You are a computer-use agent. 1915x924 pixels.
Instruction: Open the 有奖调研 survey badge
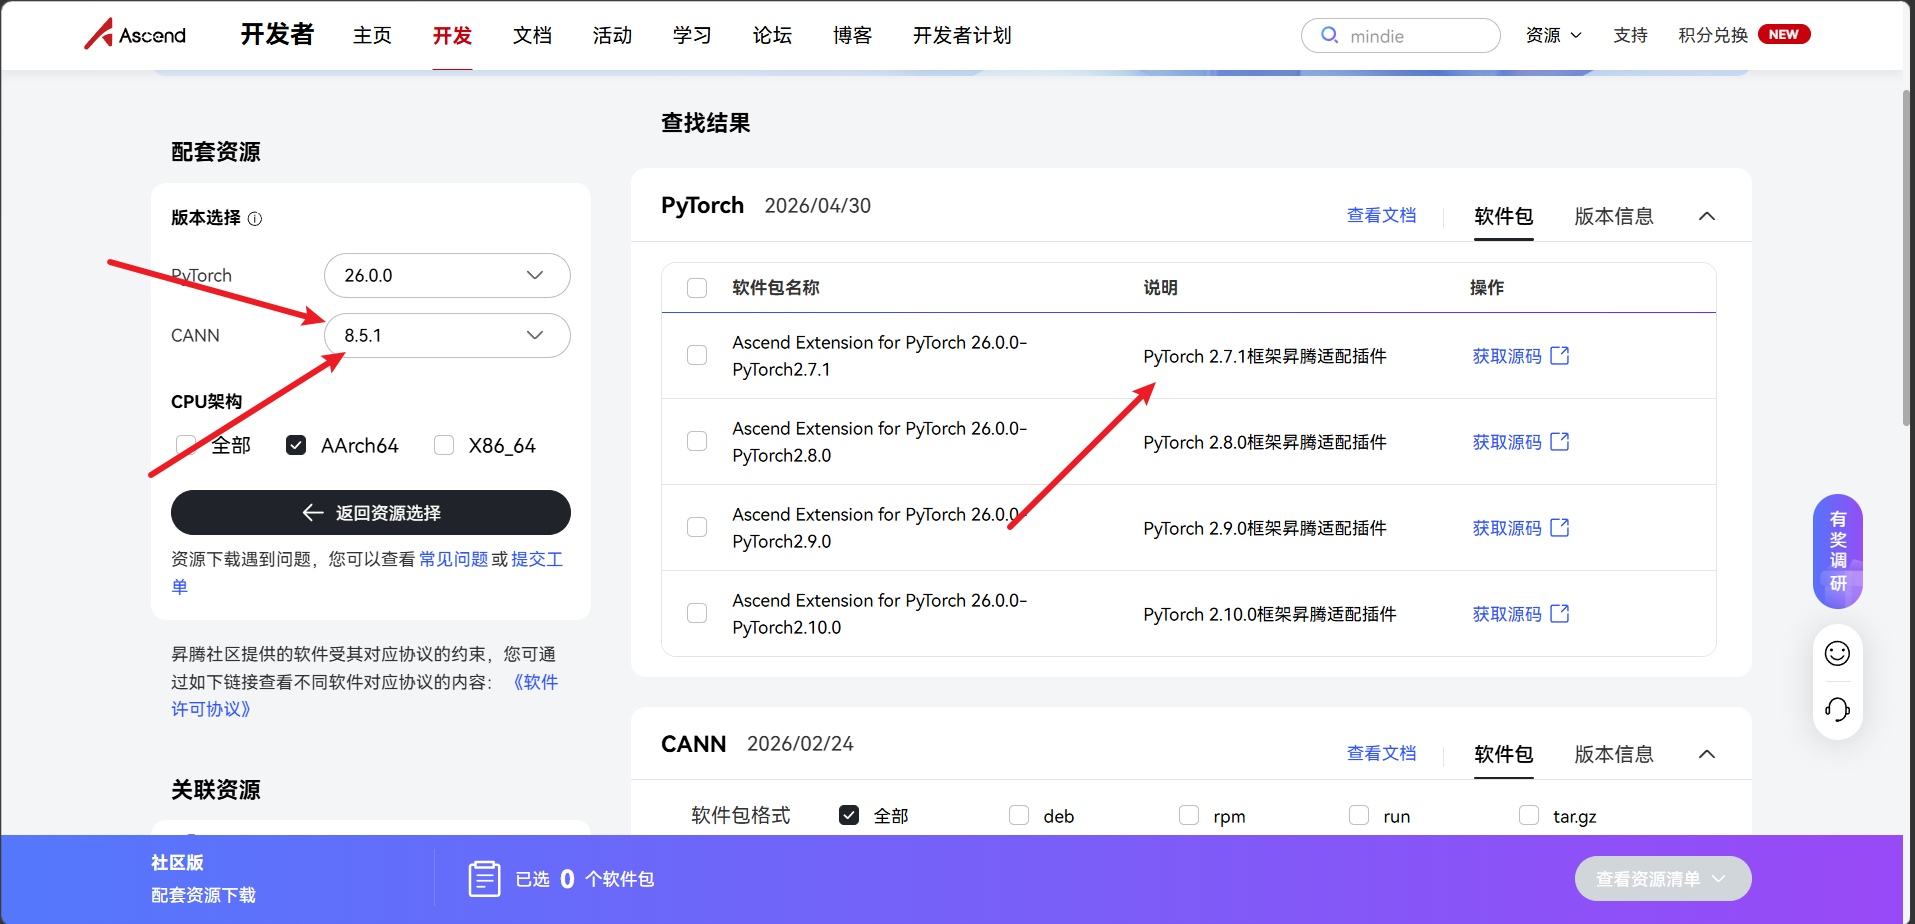coord(1838,551)
